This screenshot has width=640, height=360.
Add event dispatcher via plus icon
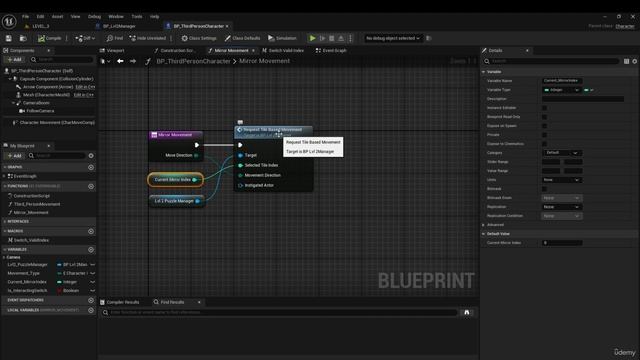click(91, 300)
